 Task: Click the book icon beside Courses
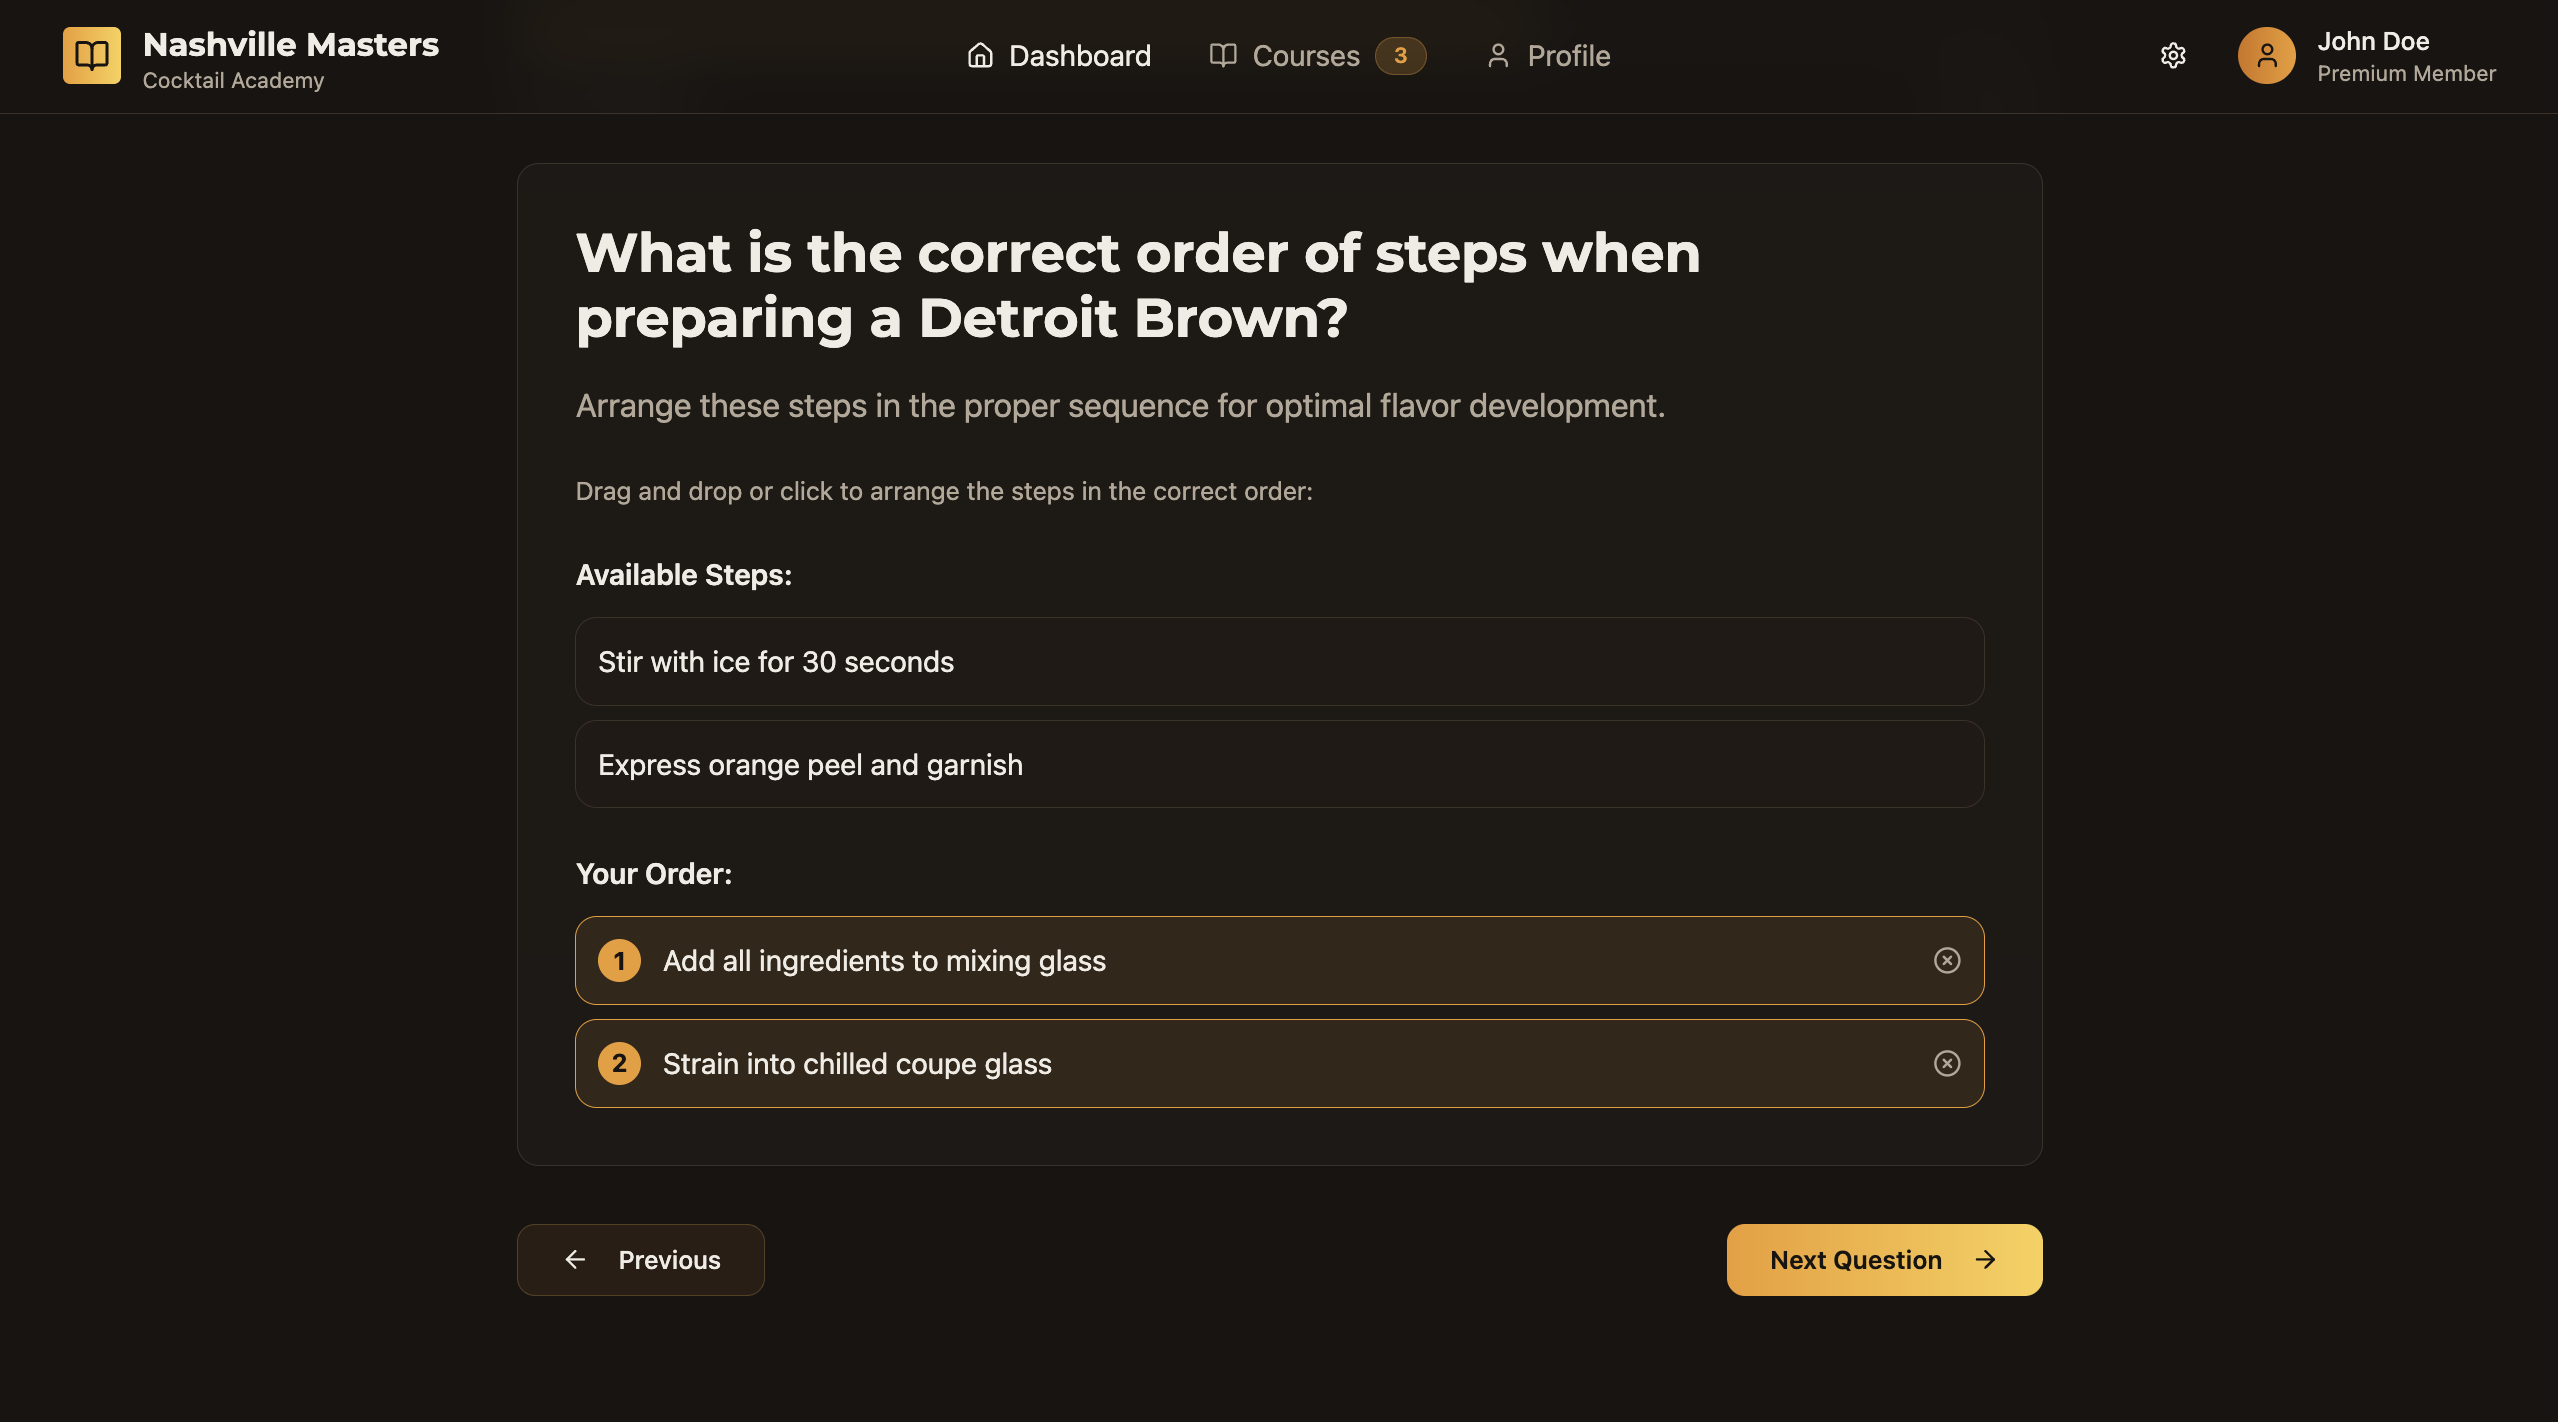pos(1223,55)
